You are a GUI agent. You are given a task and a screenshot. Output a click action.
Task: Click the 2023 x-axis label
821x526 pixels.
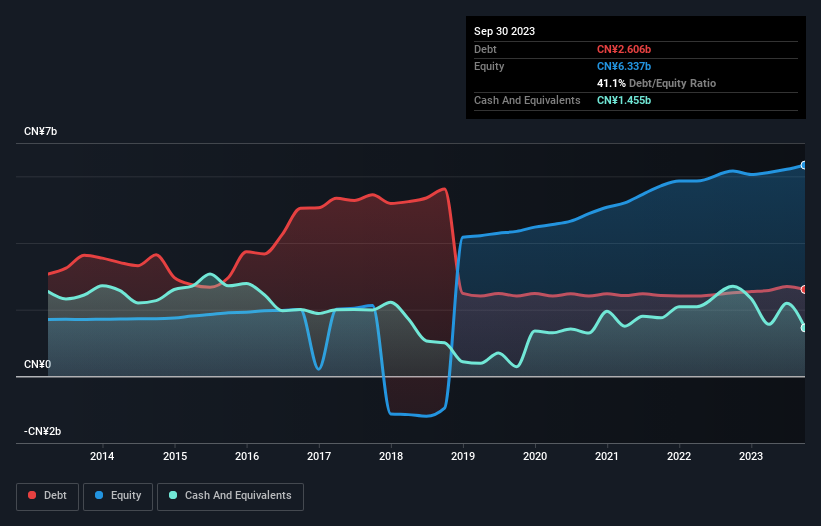click(751, 456)
